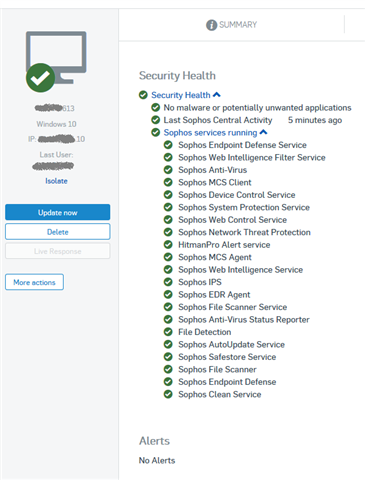This screenshot has width=365, height=480.
Task: Click the 'No Alerts' text
Action: tap(157, 460)
